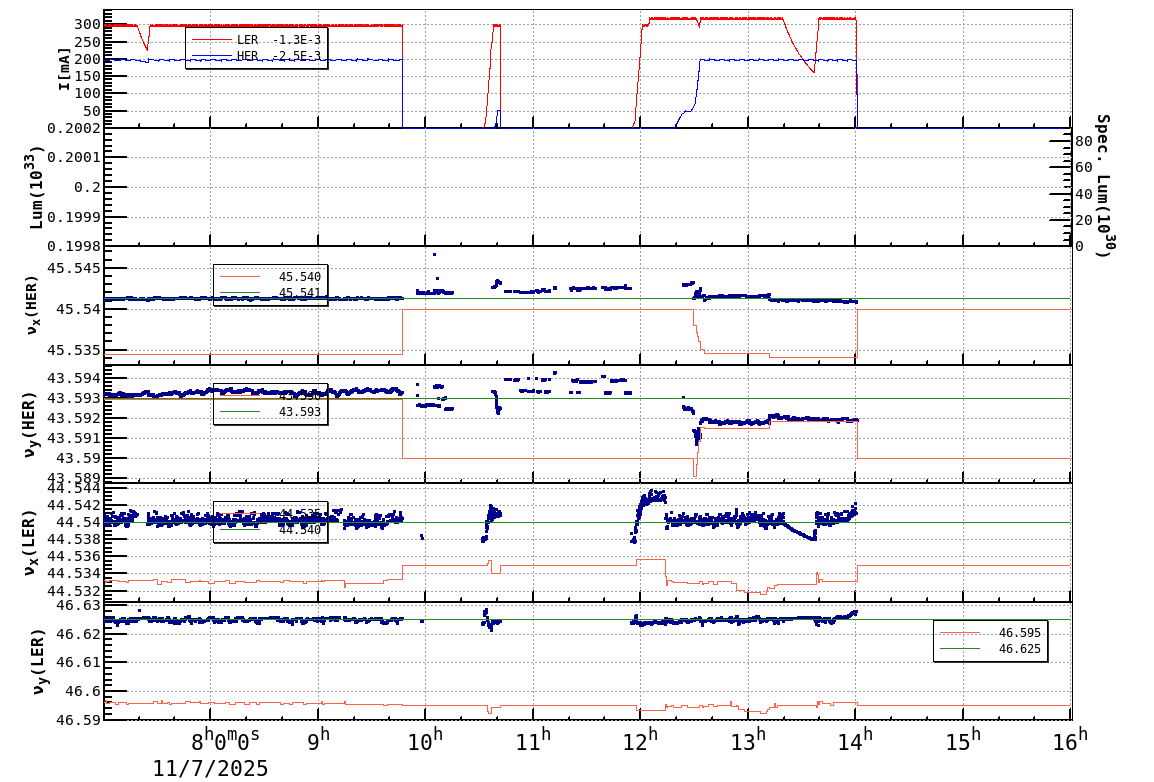Click the 44.540 green legend entry
Viewport: 1154px width, 782px height.
[x=270, y=530]
